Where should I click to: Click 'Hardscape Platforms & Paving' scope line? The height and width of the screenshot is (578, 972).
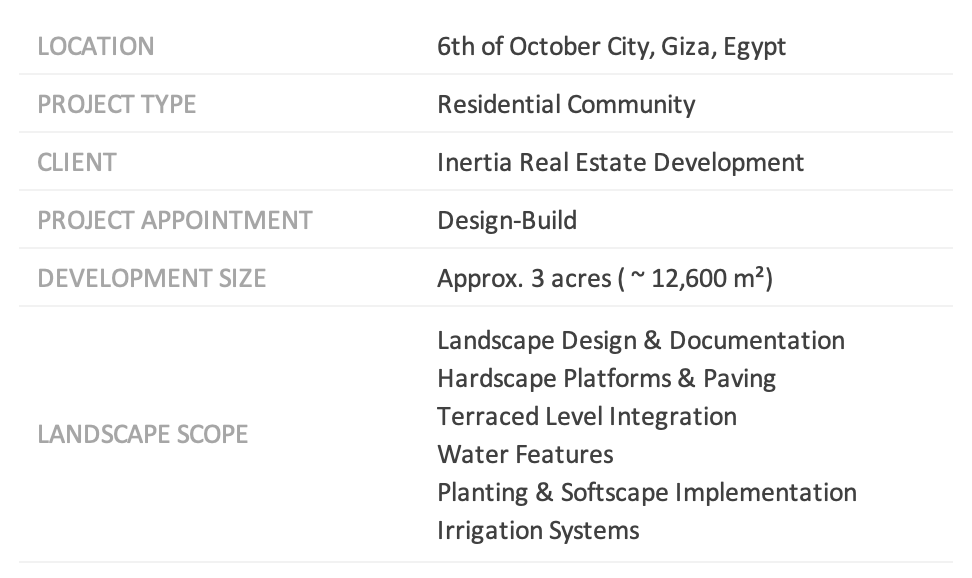point(606,378)
